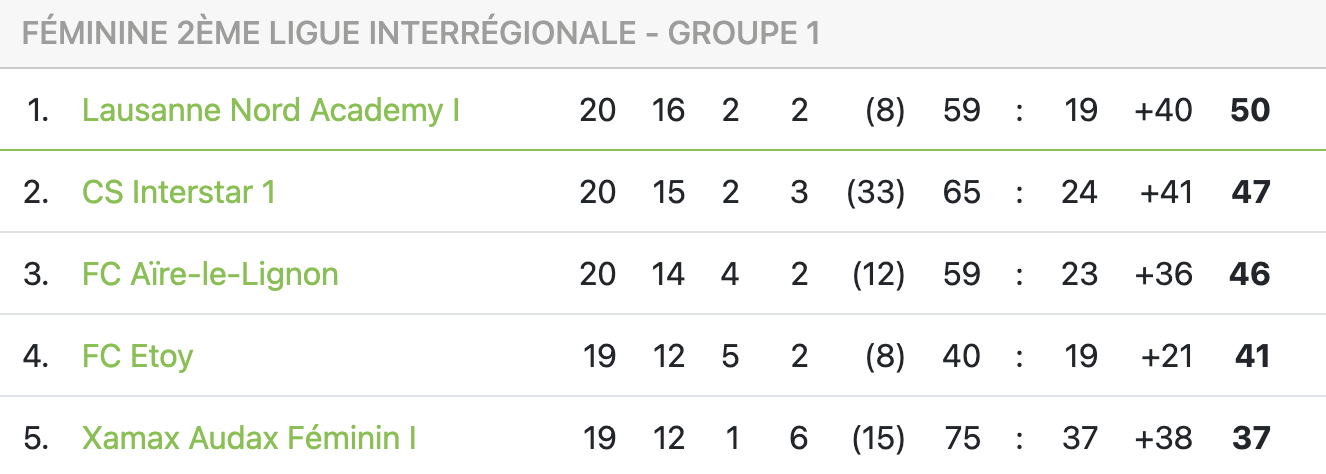This screenshot has width=1326, height=474.
Task: Click the +41 goal difference for CS Interstar
Action: tap(1165, 191)
